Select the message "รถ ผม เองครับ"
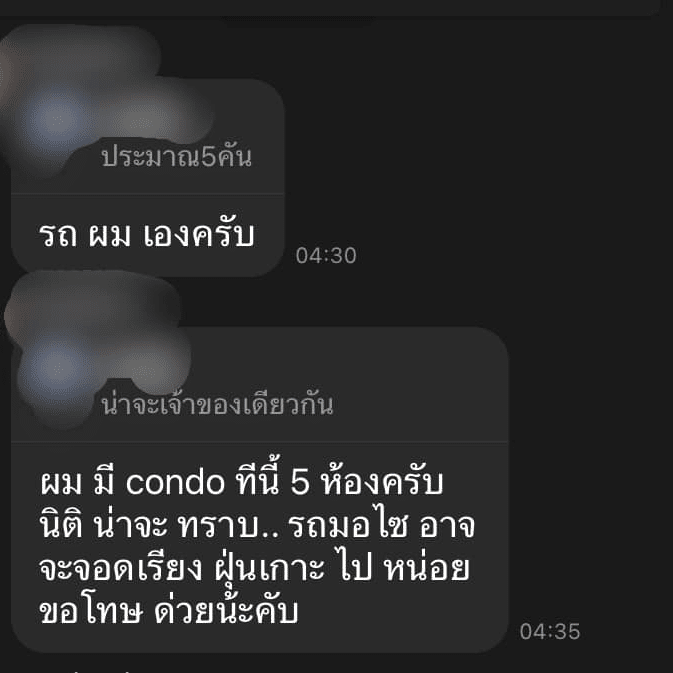 [146, 235]
